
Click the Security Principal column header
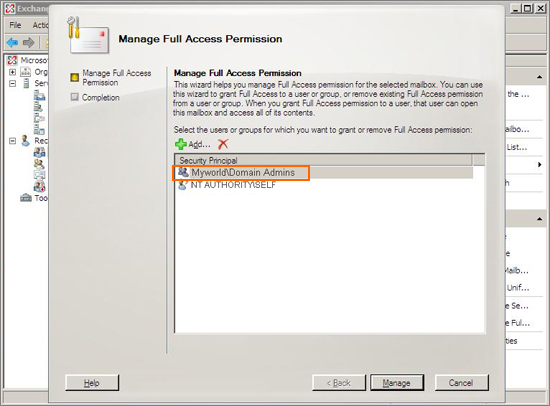coord(323,160)
